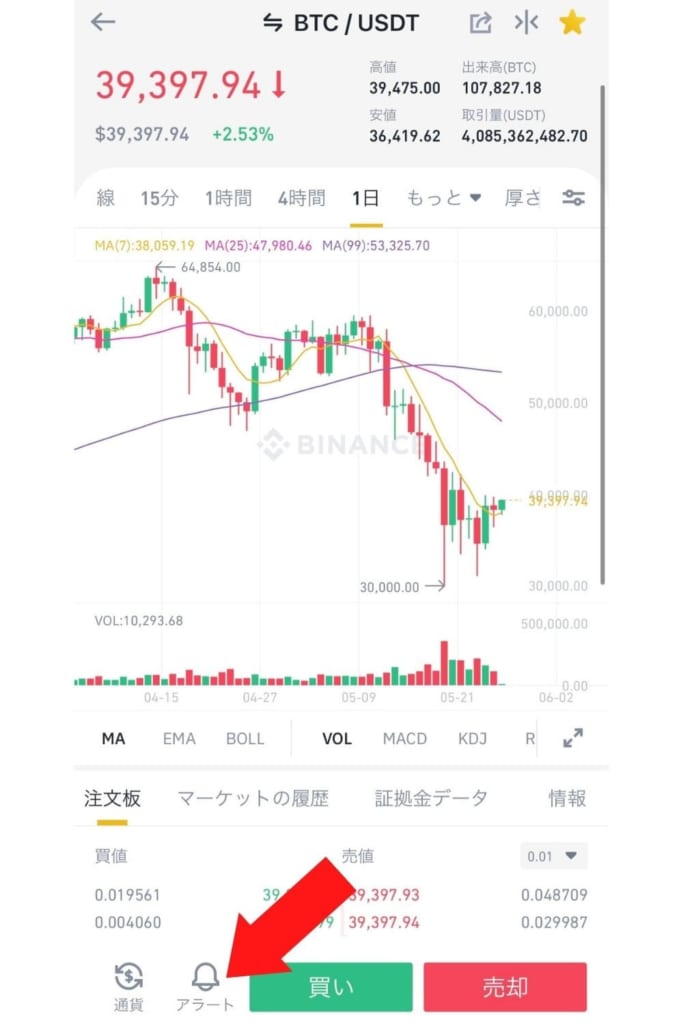Tap the yellow favorite star
This screenshot has height=1024, width=683.
click(572, 22)
